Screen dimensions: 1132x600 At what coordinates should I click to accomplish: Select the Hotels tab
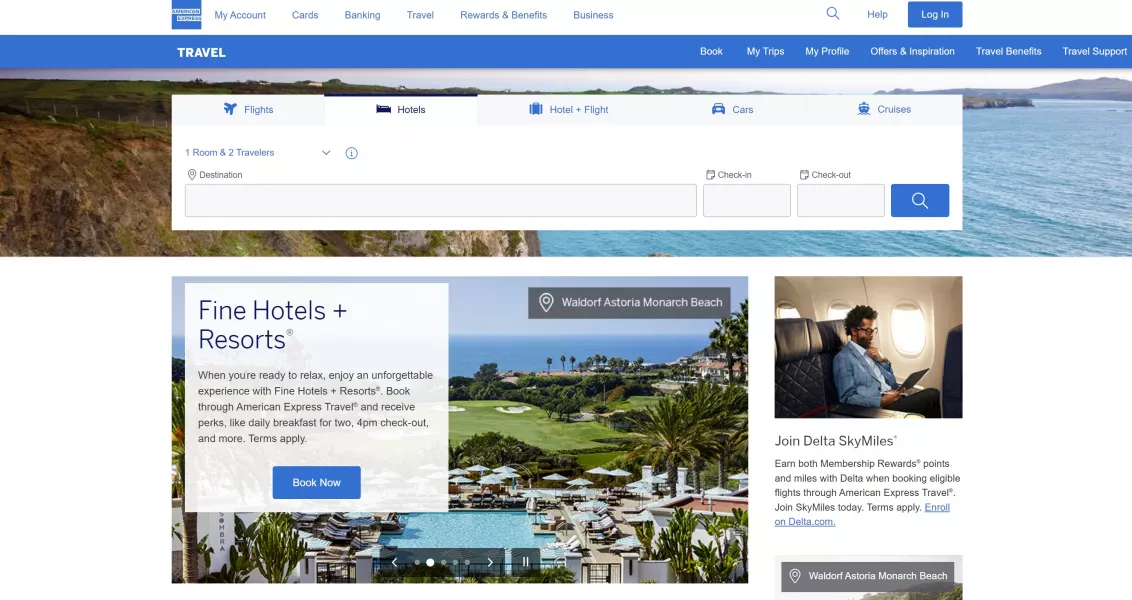pyautogui.click(x=401, y=110)
